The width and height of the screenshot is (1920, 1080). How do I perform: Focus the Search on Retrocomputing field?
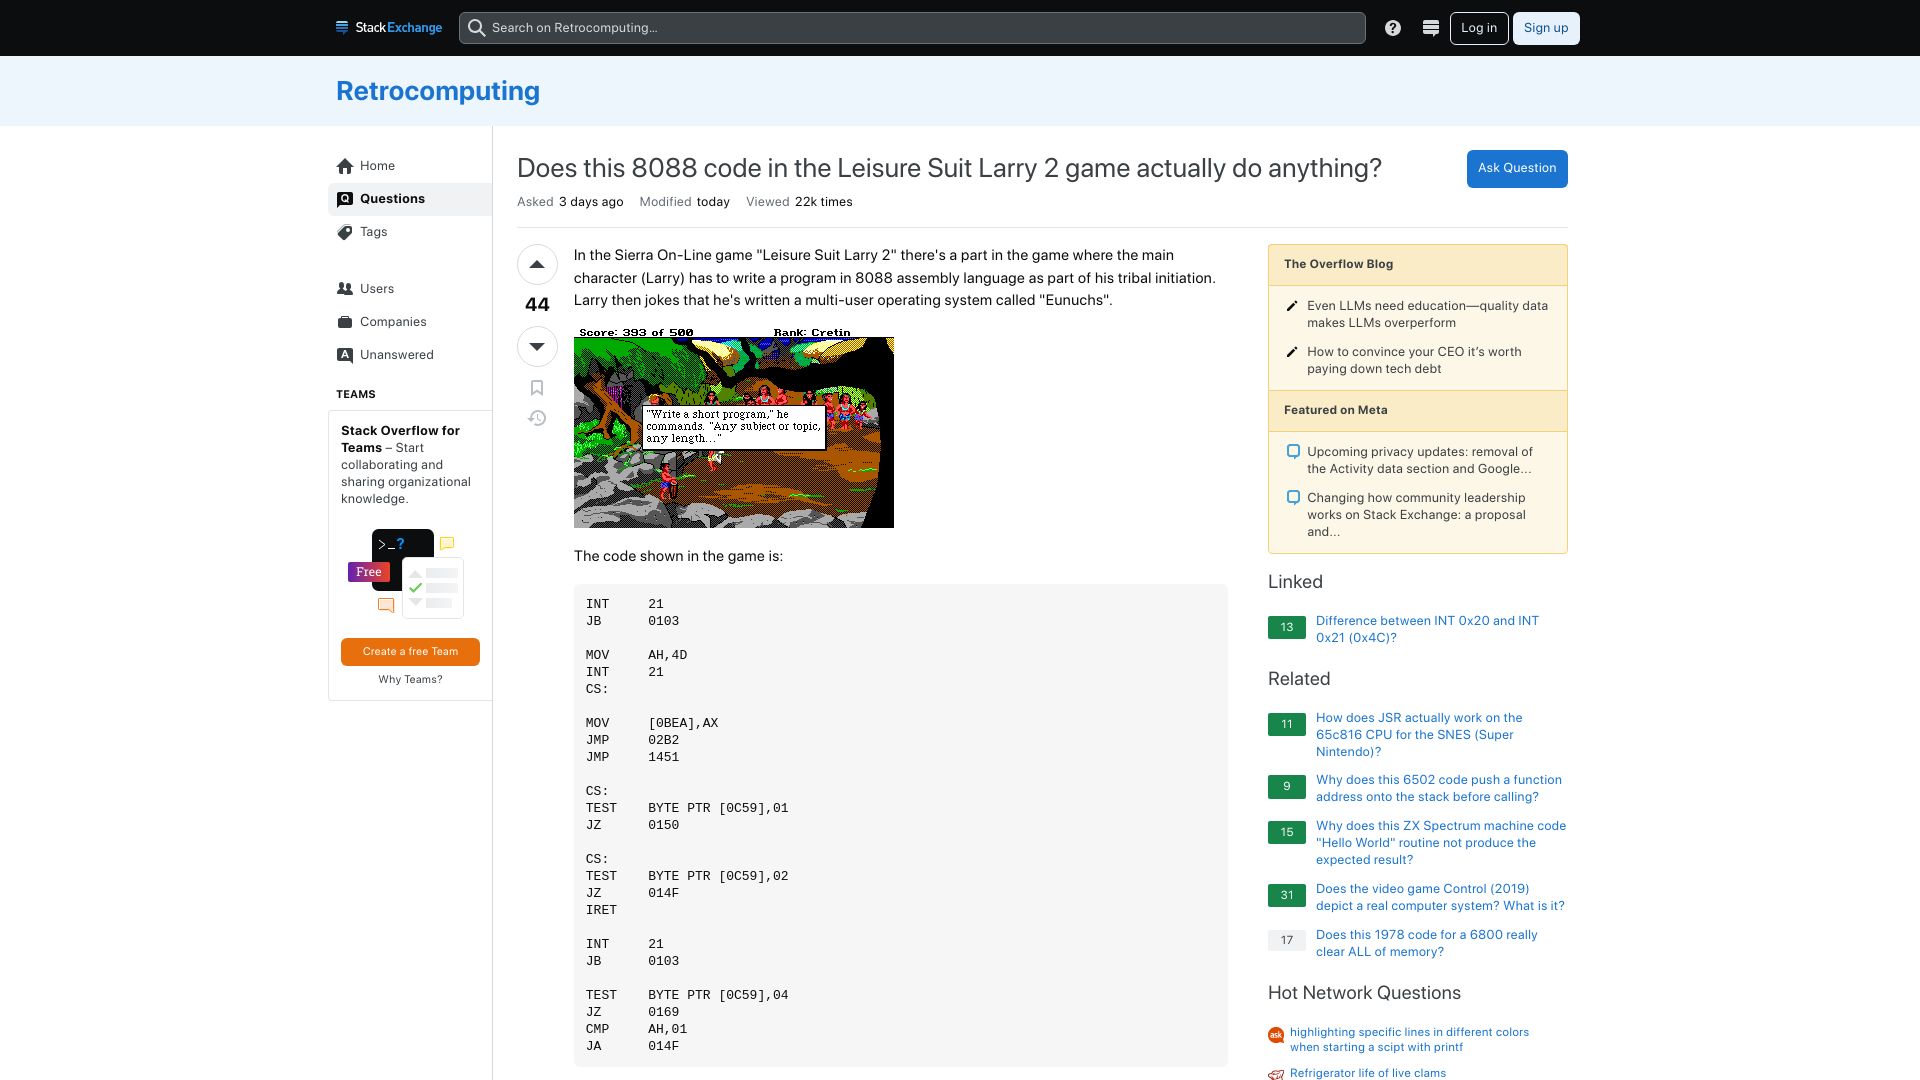(912, 28)
